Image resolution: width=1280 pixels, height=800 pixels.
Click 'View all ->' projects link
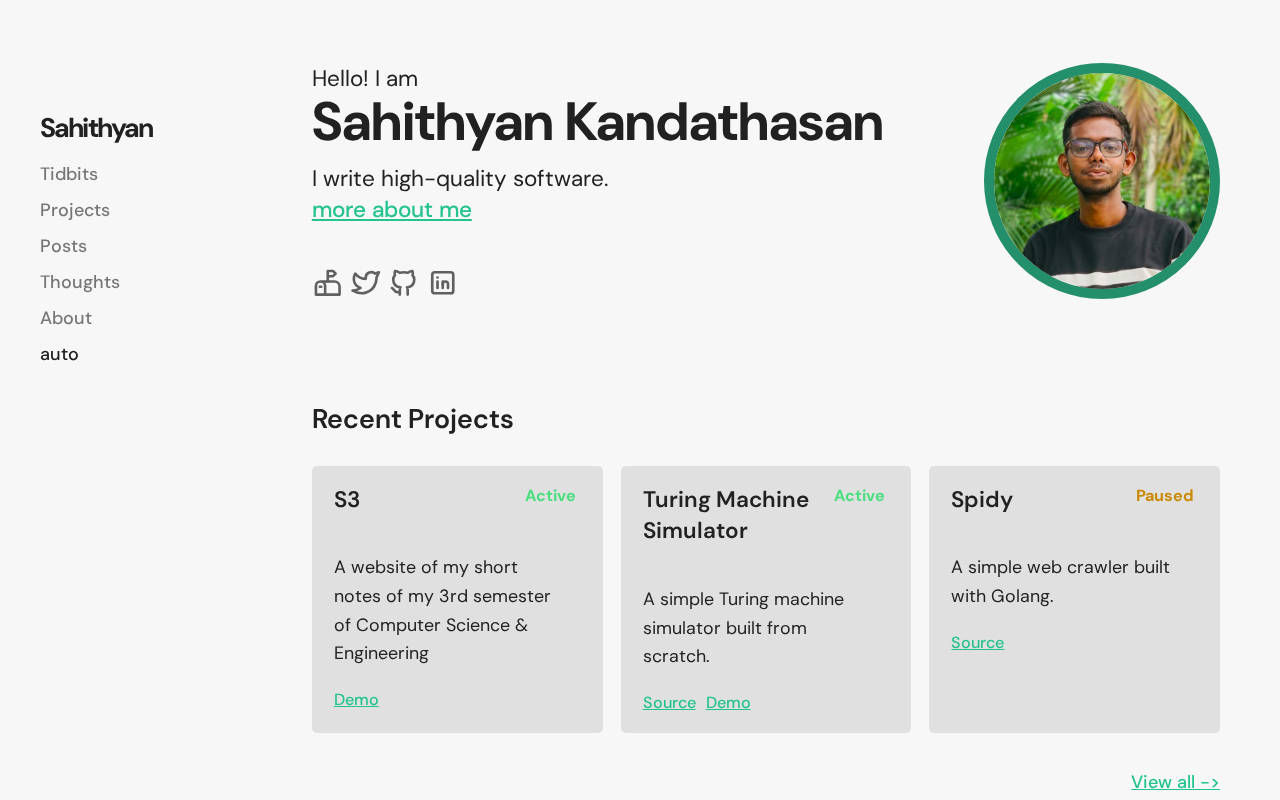[x=1175, y=782]
